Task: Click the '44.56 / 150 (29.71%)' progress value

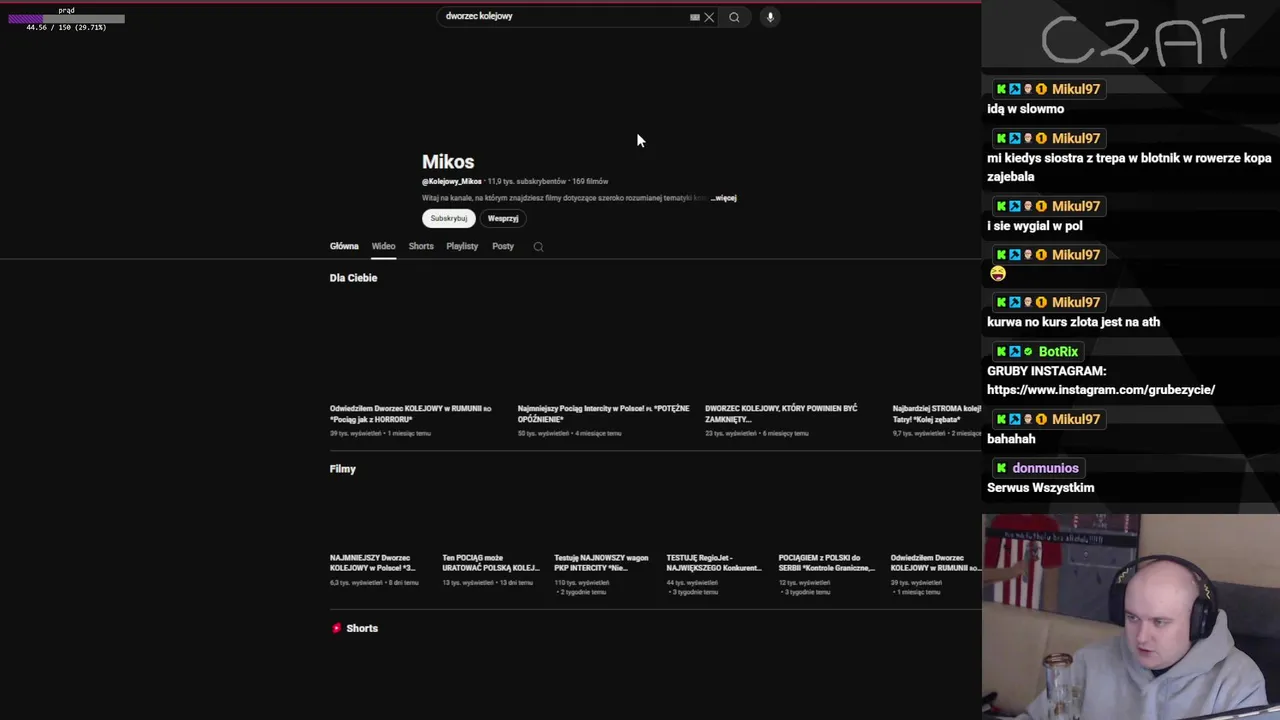Action: [66, 28]
